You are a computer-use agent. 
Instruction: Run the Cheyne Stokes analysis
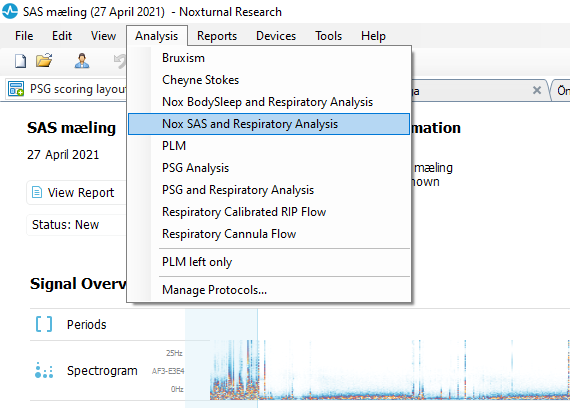click(269, 80)
